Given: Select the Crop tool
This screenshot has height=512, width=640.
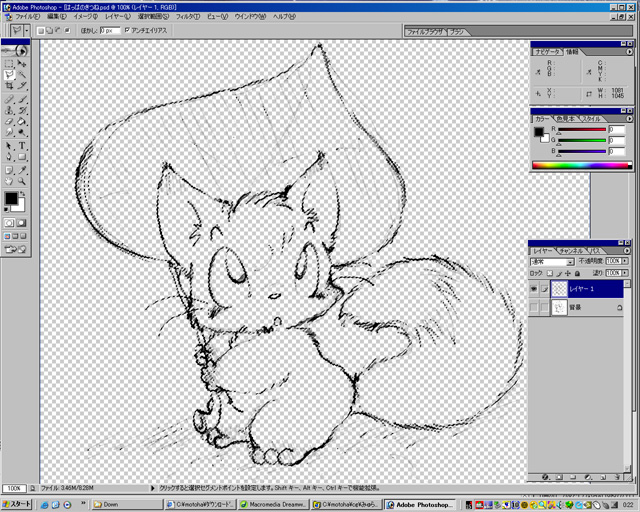Looking at the screenshot, I should click(x=9, y=86).
